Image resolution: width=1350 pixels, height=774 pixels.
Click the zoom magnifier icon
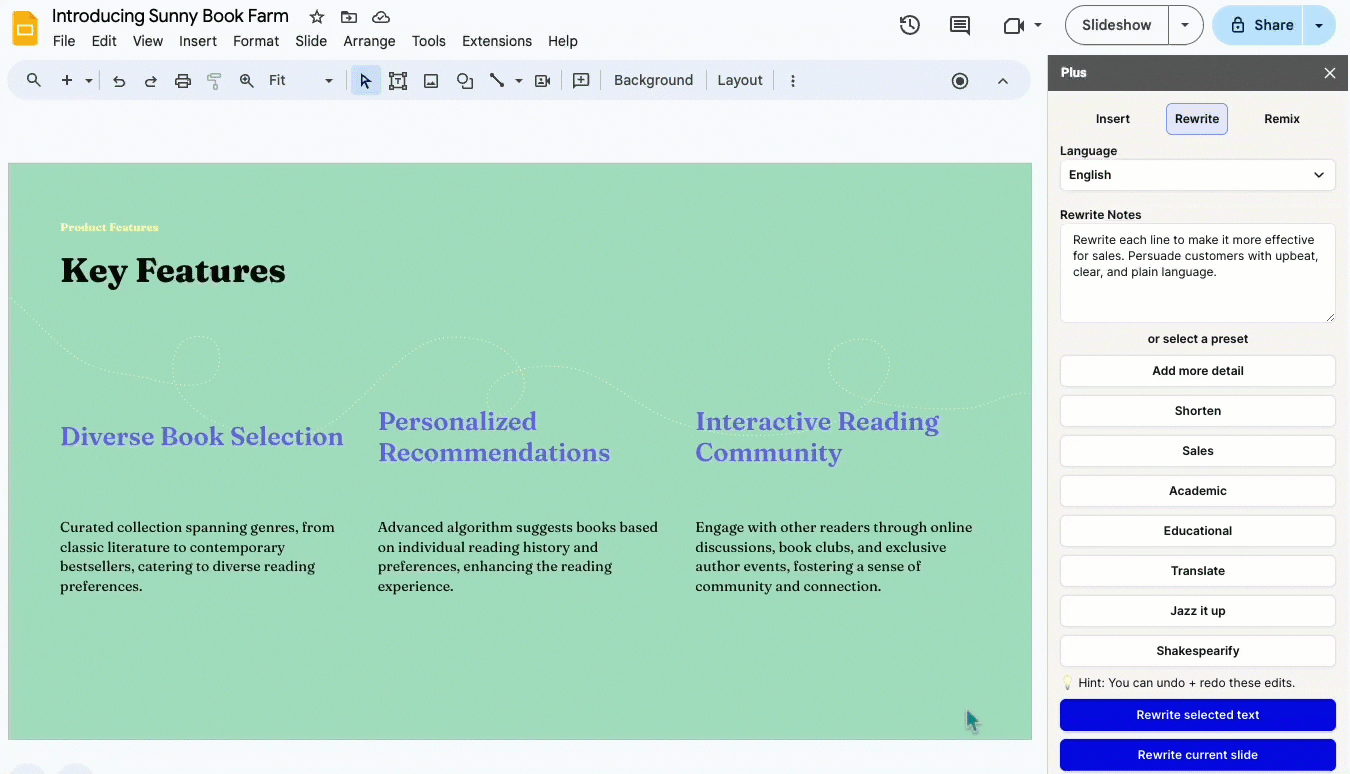247,81
